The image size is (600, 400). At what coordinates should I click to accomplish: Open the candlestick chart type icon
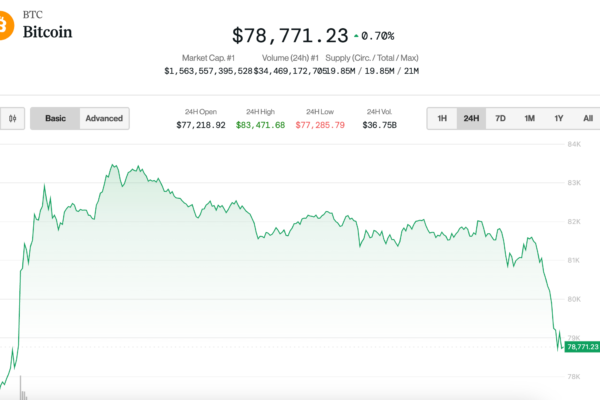(13, 118)
